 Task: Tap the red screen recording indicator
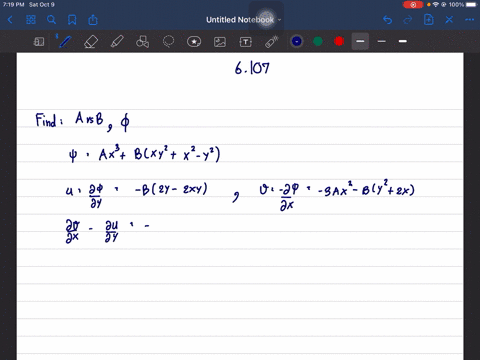(413, 5)
